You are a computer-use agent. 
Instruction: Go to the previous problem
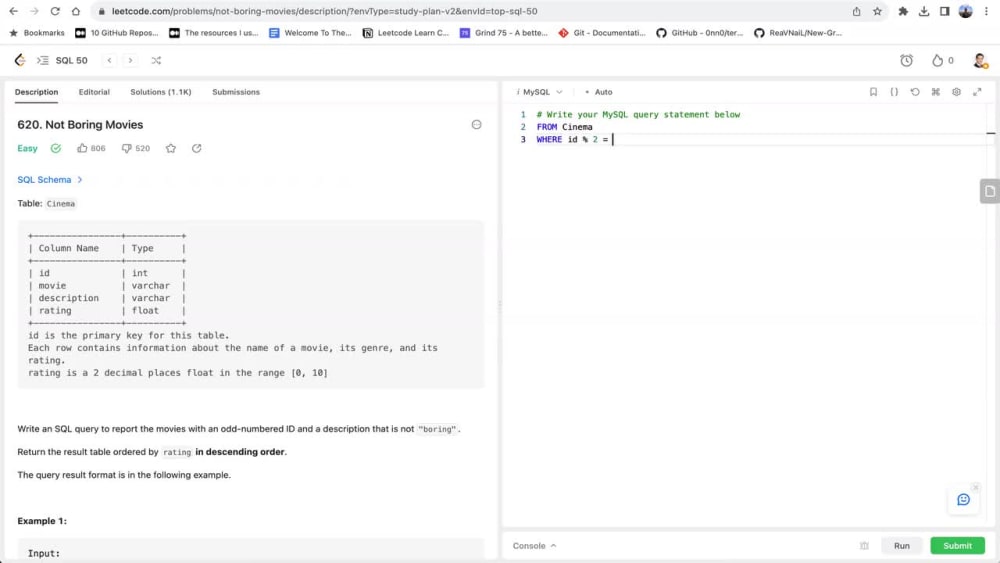pos(110,61)
